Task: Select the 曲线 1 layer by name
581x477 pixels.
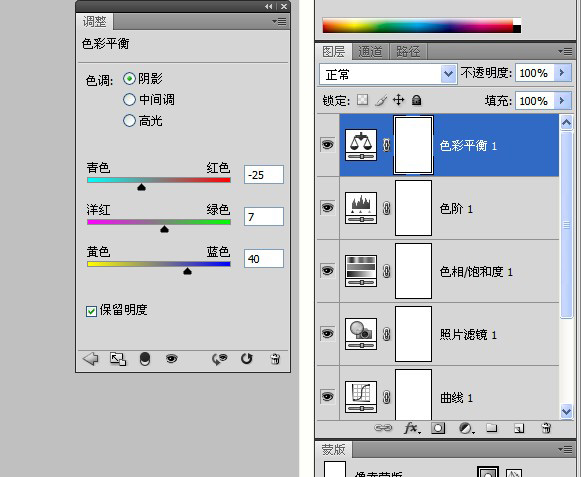Action: click(x=456, y=398)
